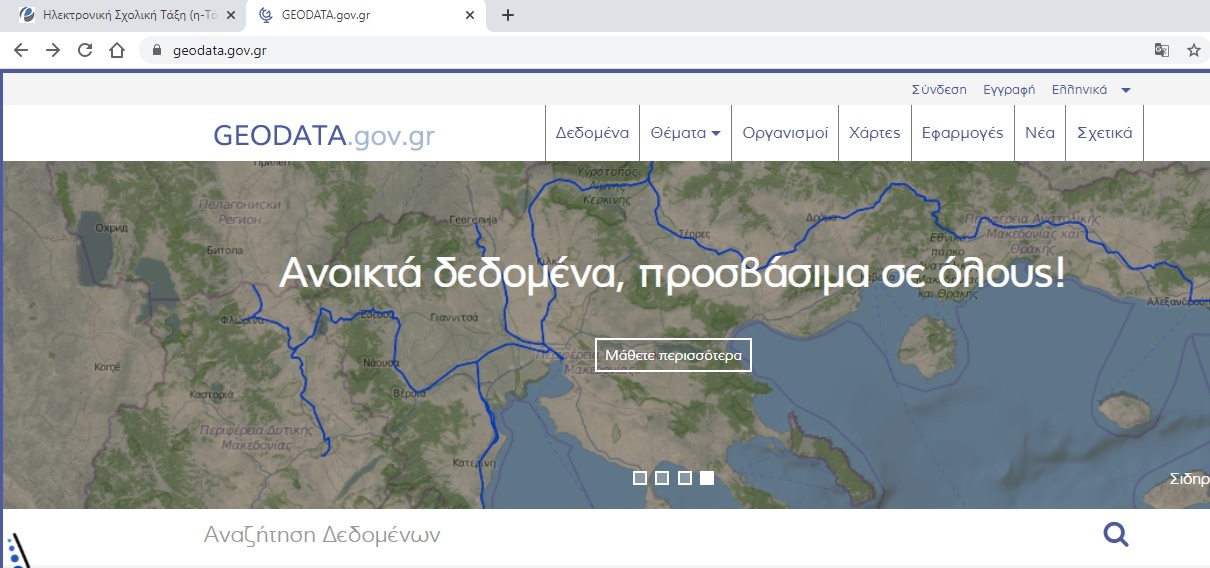Select the GEODATA.gov.gr browser tab
This screenshot has height=568, width=1210.
pos(365,15)
